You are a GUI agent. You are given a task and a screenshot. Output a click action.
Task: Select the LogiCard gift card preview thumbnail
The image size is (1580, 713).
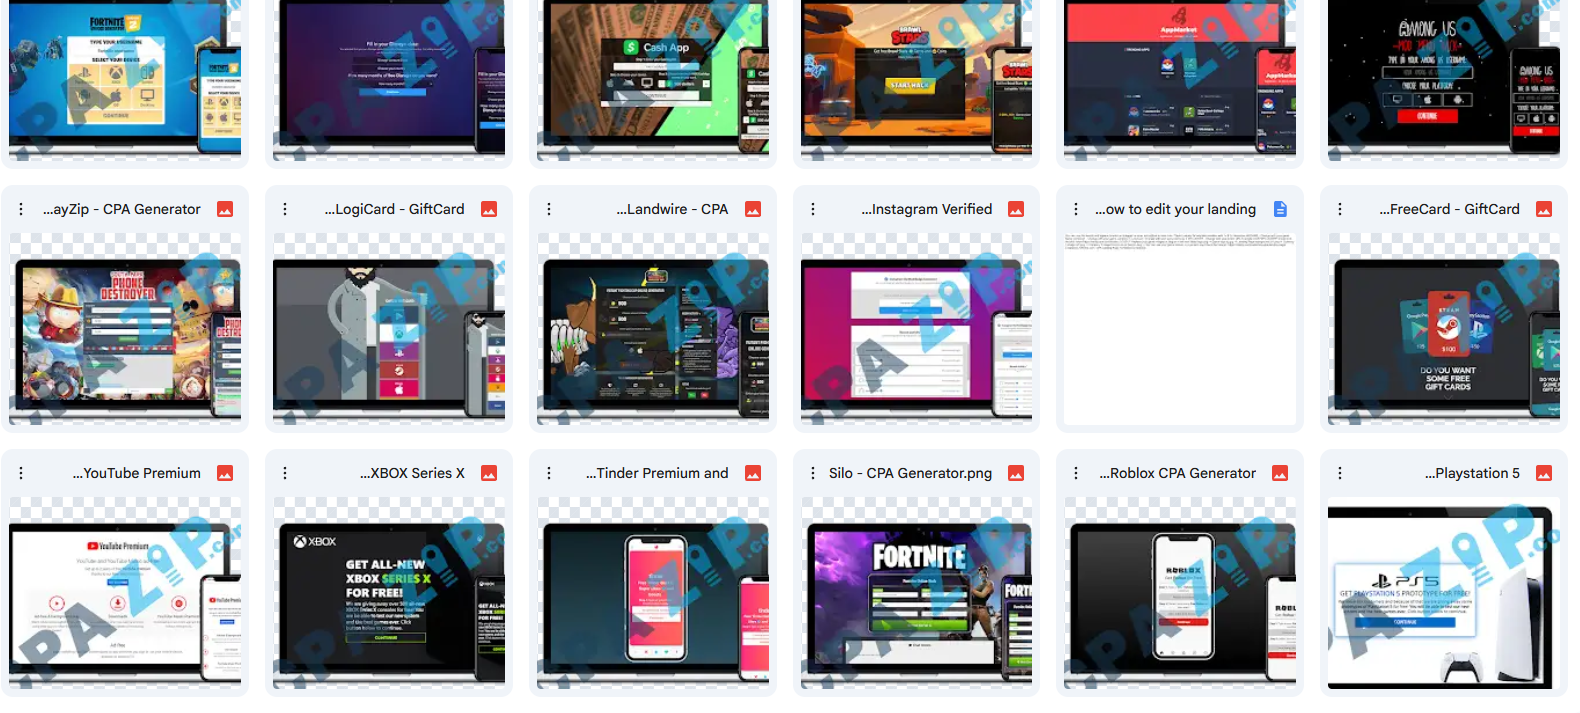[x=389, y=329]
